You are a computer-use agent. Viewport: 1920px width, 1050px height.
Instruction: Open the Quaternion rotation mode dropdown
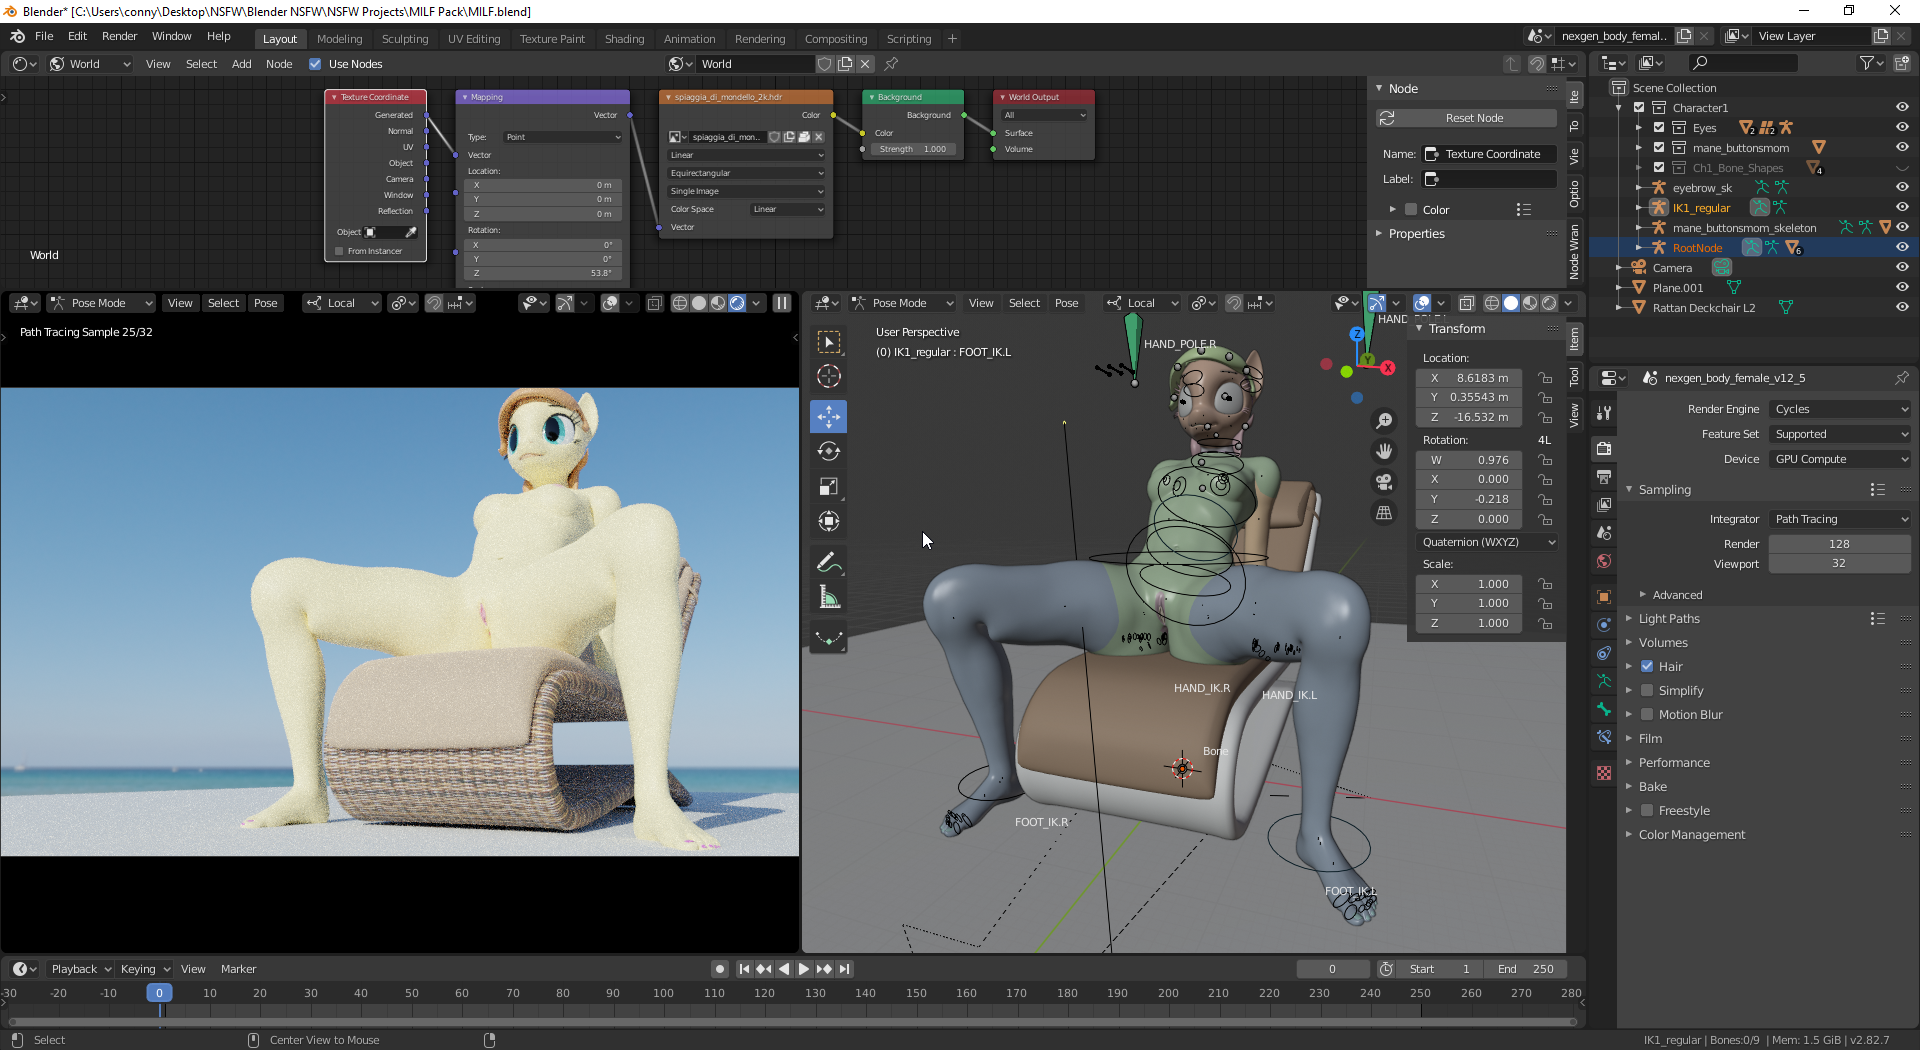point(1487,542)
